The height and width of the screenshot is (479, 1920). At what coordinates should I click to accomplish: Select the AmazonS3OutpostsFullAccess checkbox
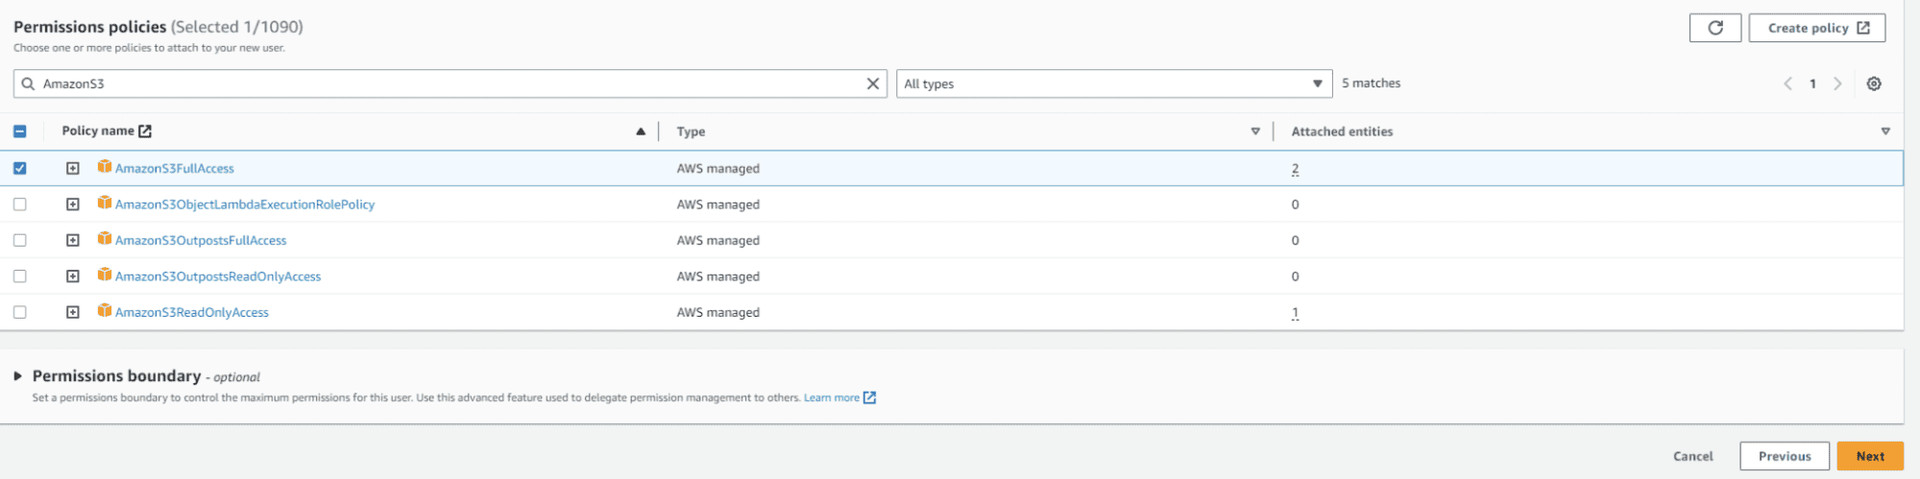click(x=20, y=240)
